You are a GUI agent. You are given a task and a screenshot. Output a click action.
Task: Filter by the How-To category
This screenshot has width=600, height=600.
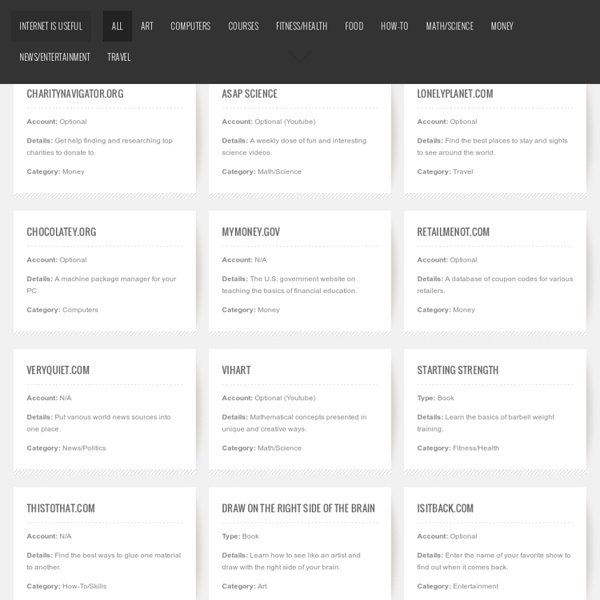(394, 26)
